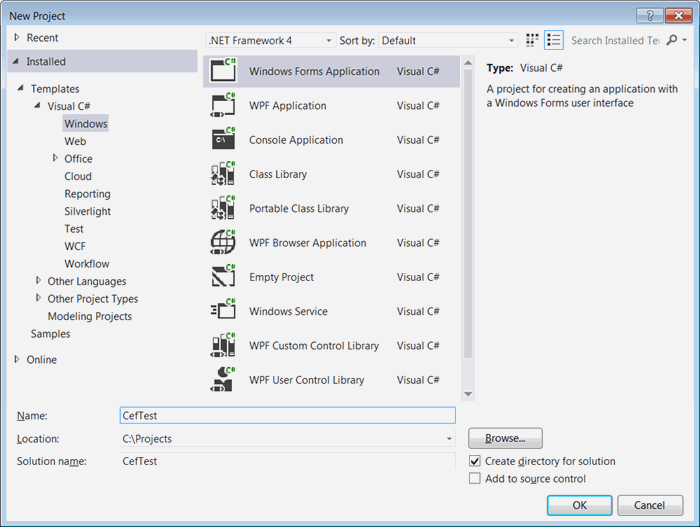Expand the Other Project Types node

(38, 297)
